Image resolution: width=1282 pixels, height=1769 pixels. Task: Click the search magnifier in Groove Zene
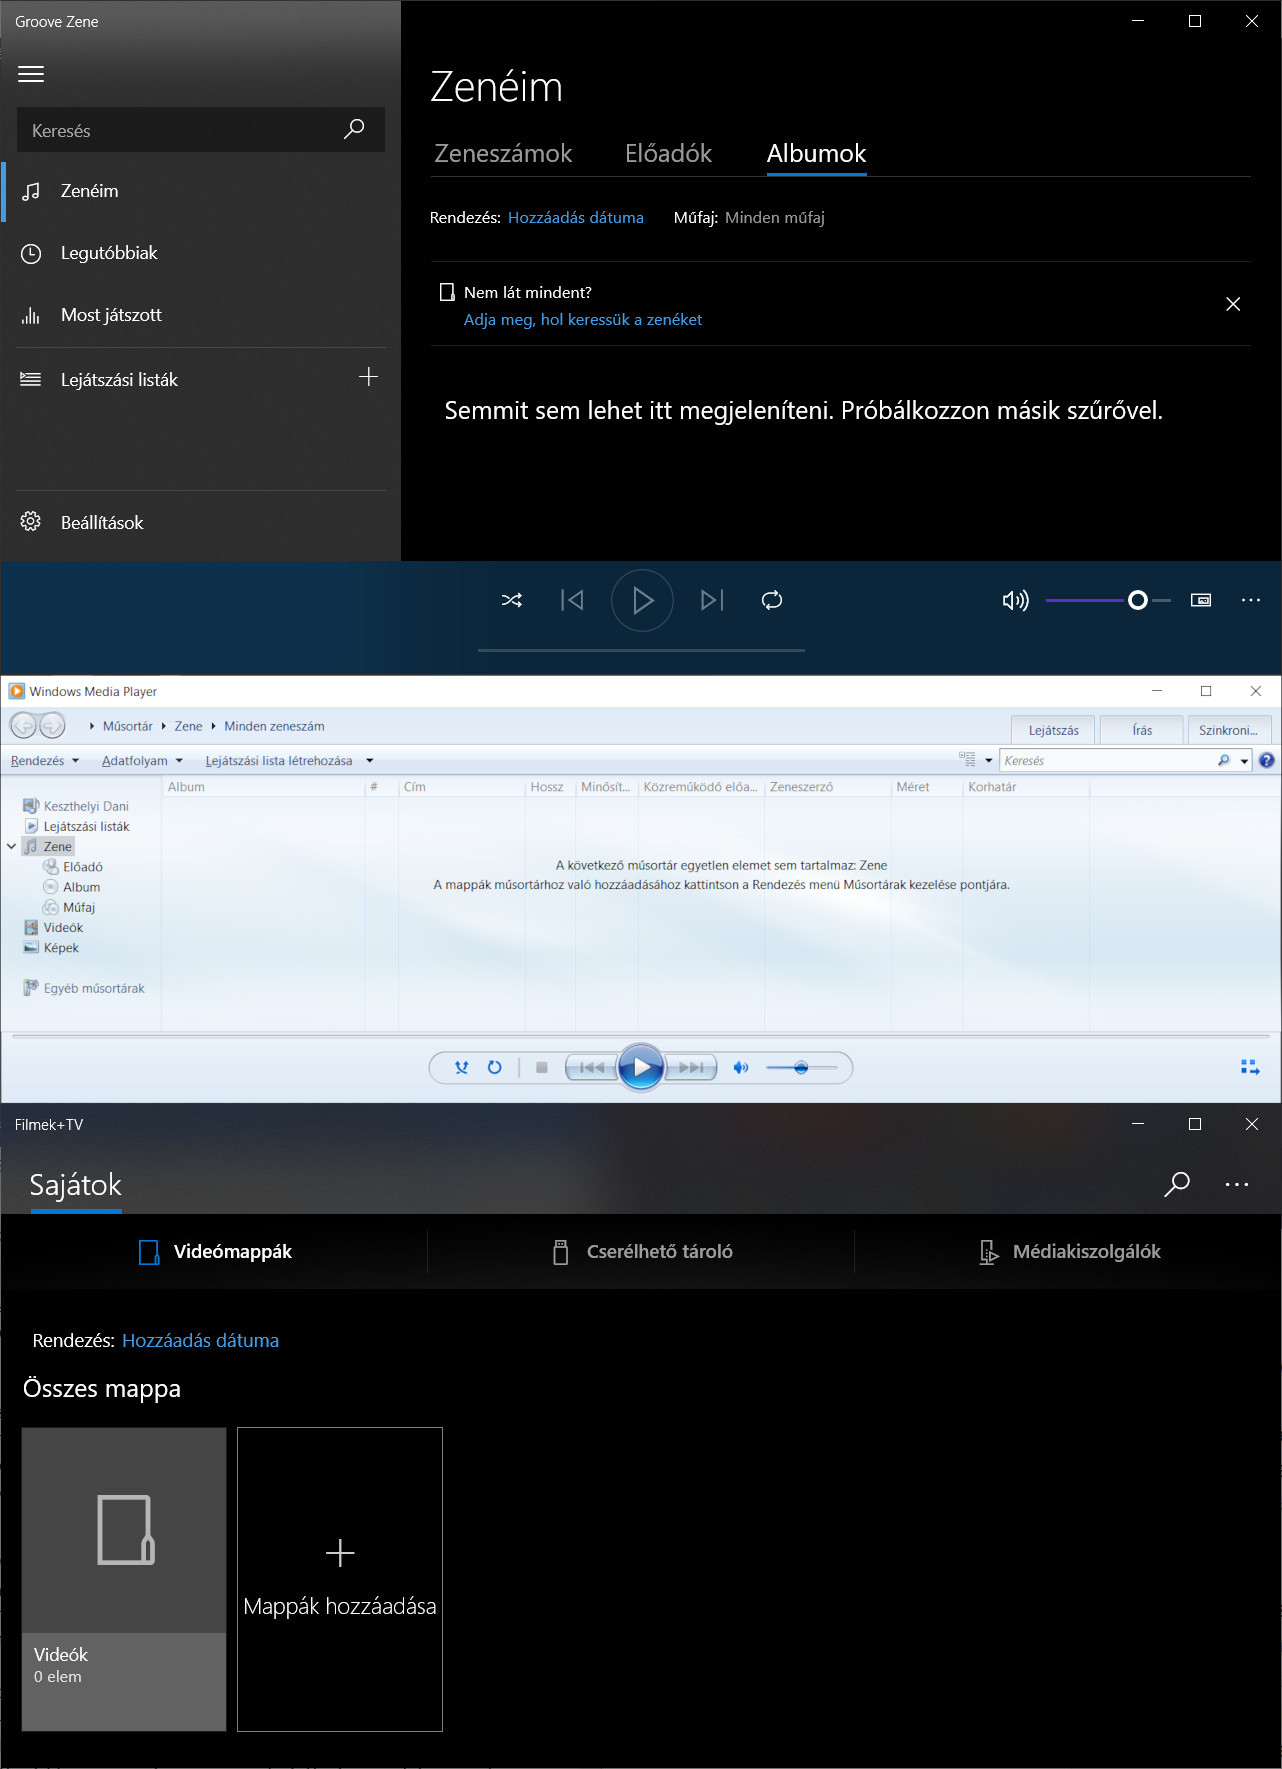pos(354,129)
